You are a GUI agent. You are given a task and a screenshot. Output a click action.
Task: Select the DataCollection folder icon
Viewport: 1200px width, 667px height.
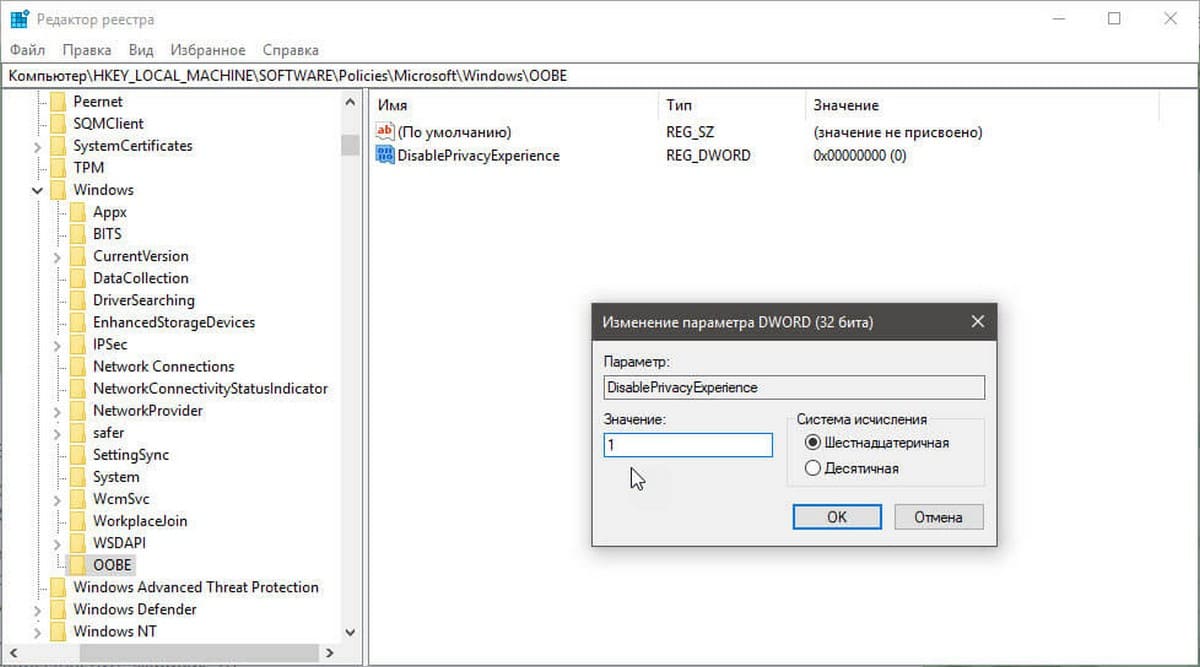coord(78,278)
